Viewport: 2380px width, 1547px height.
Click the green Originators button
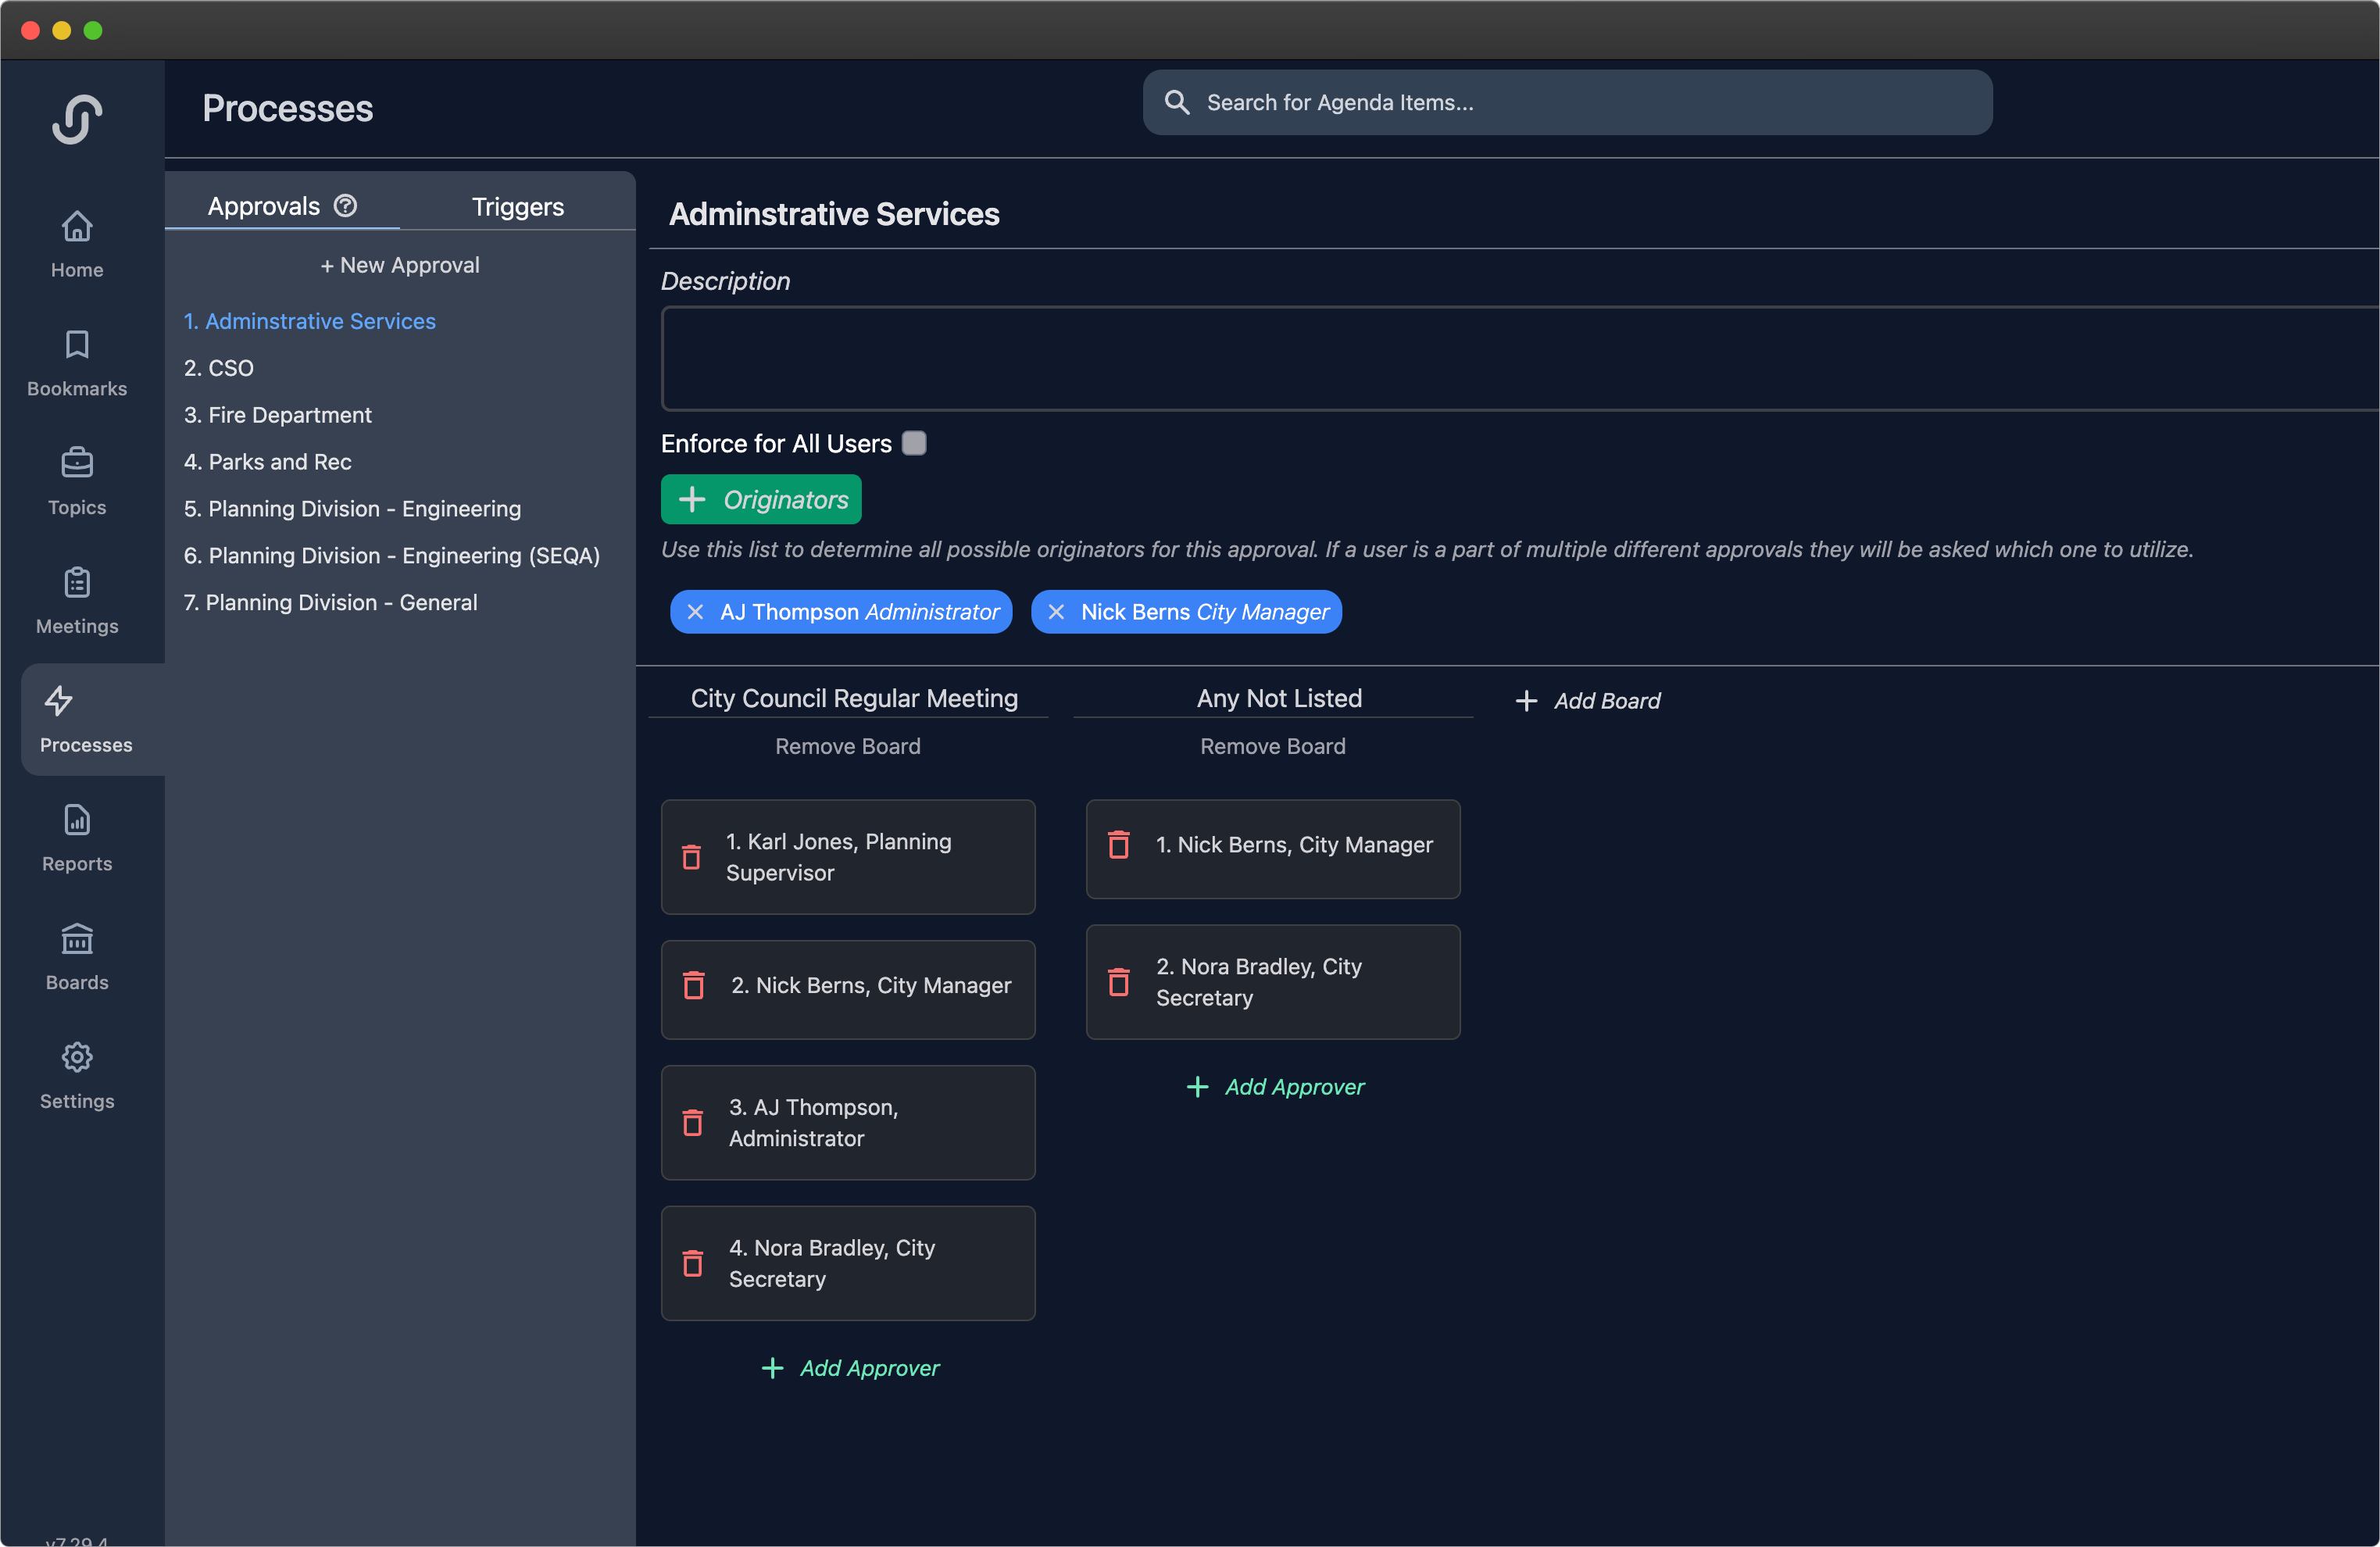(761, 499)
